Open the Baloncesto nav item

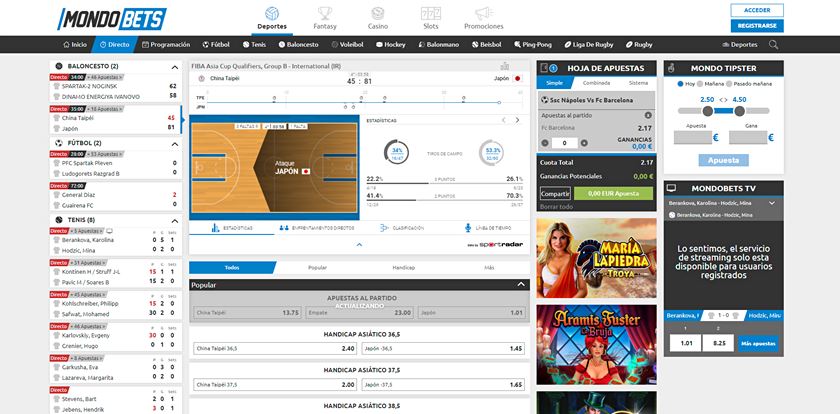298,45
